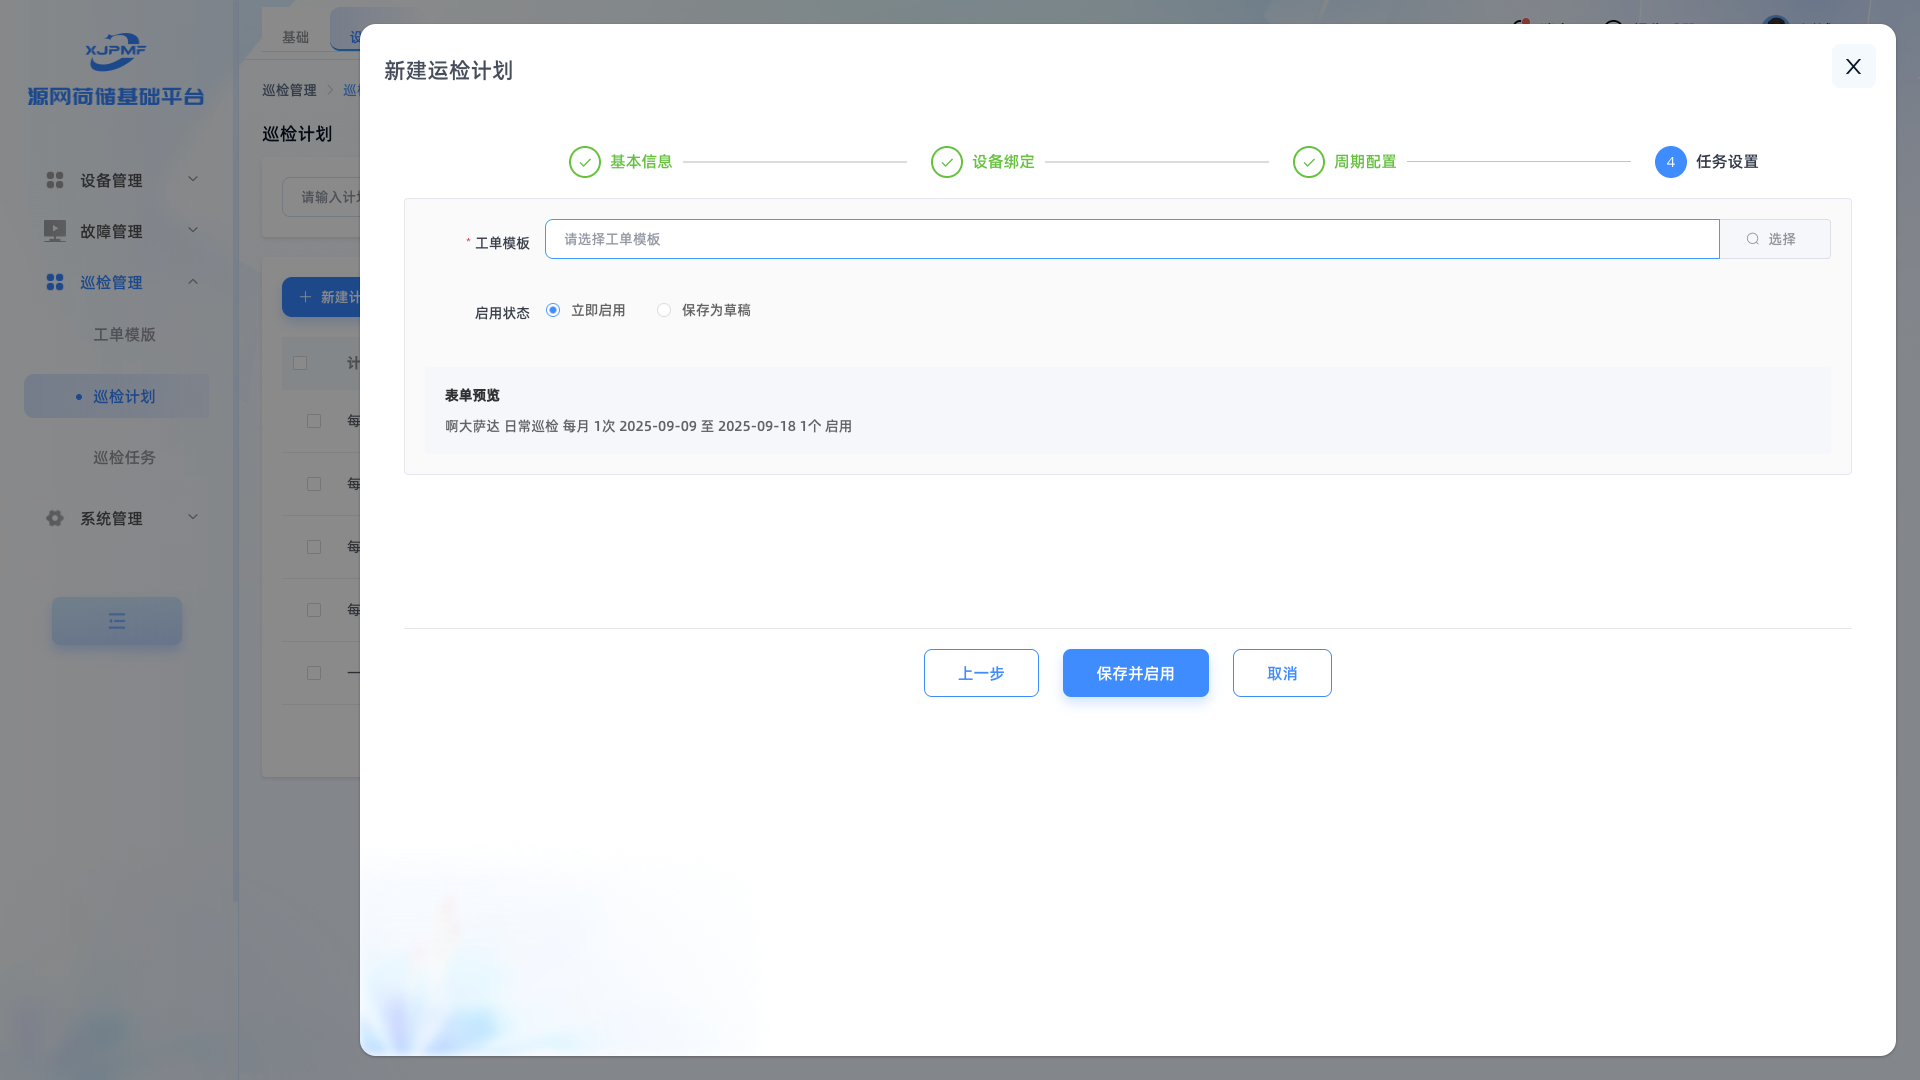Close the 新建运检计划 dialog with X
Screen dimensions: 1920x1080
point(1853,66)
